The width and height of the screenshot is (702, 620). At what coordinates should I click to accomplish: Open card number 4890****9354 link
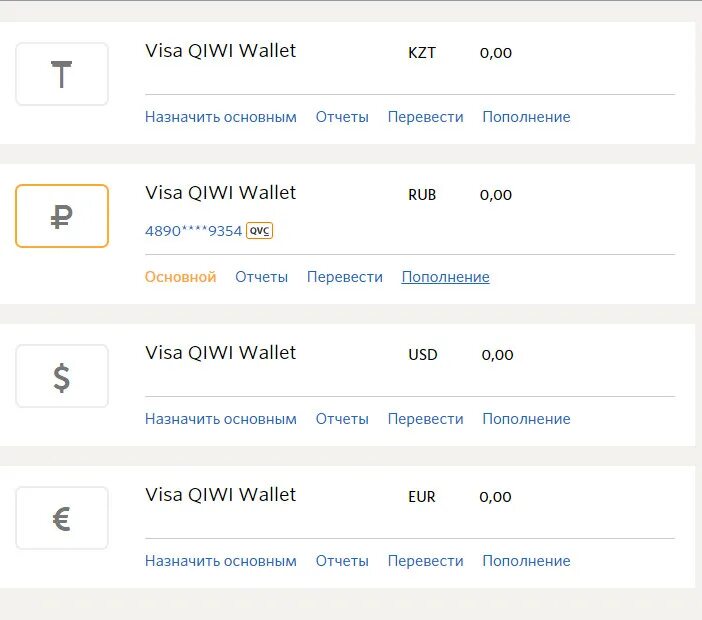click(194, 231)
